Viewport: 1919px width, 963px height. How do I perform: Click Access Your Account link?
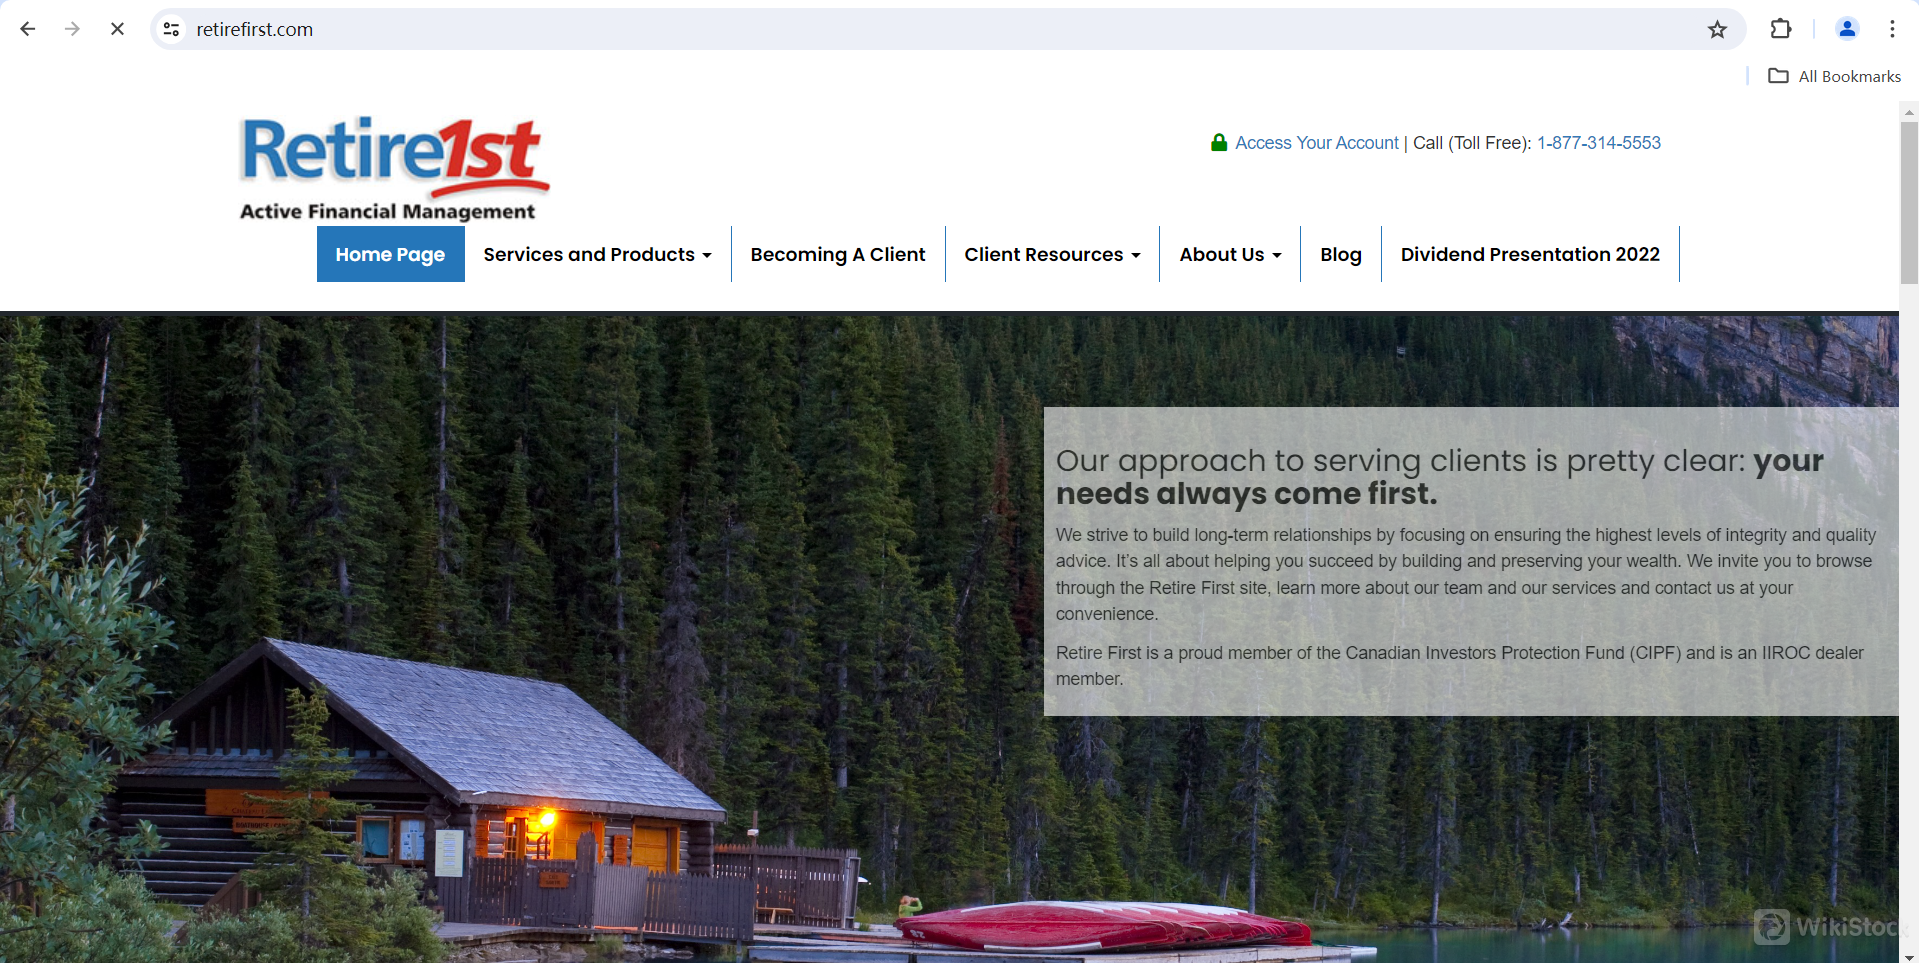[1317, 143]
